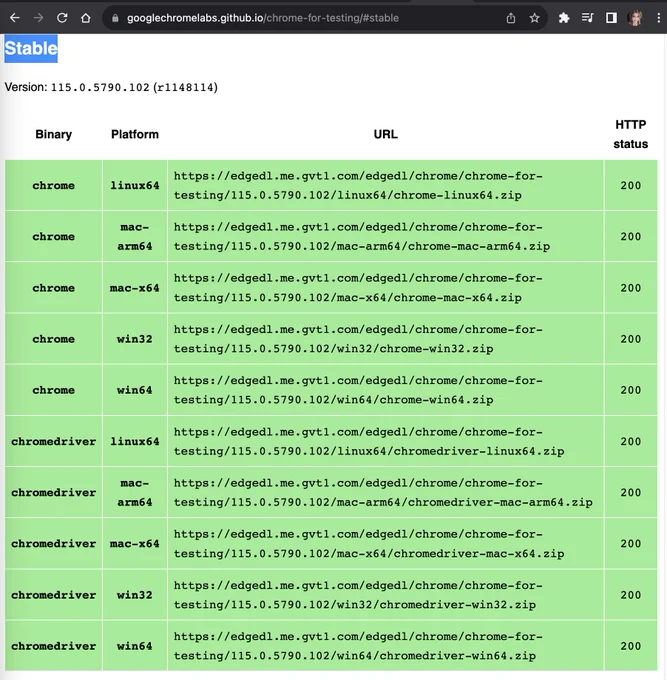Screen dimensions: 667x680
Task: Bookmark this page with the star
Action: 534,18
